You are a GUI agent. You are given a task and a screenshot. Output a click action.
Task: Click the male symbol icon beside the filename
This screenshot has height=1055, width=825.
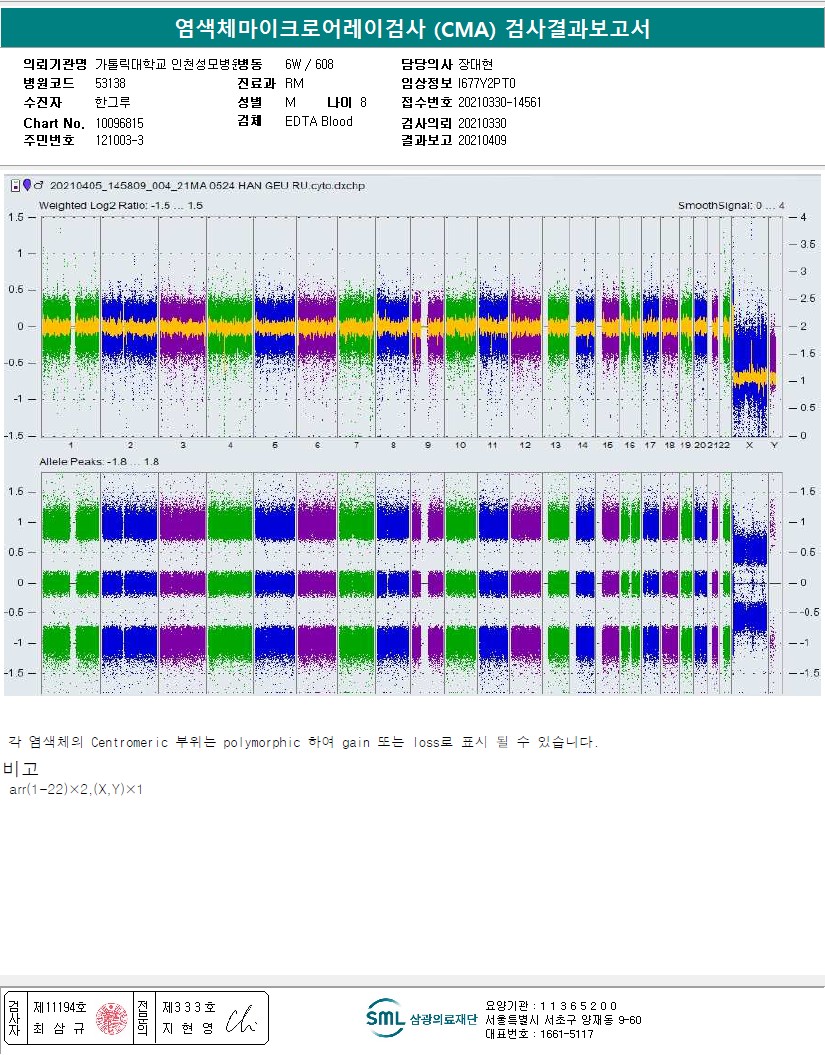pyautogui.click(x=38, y=185)
